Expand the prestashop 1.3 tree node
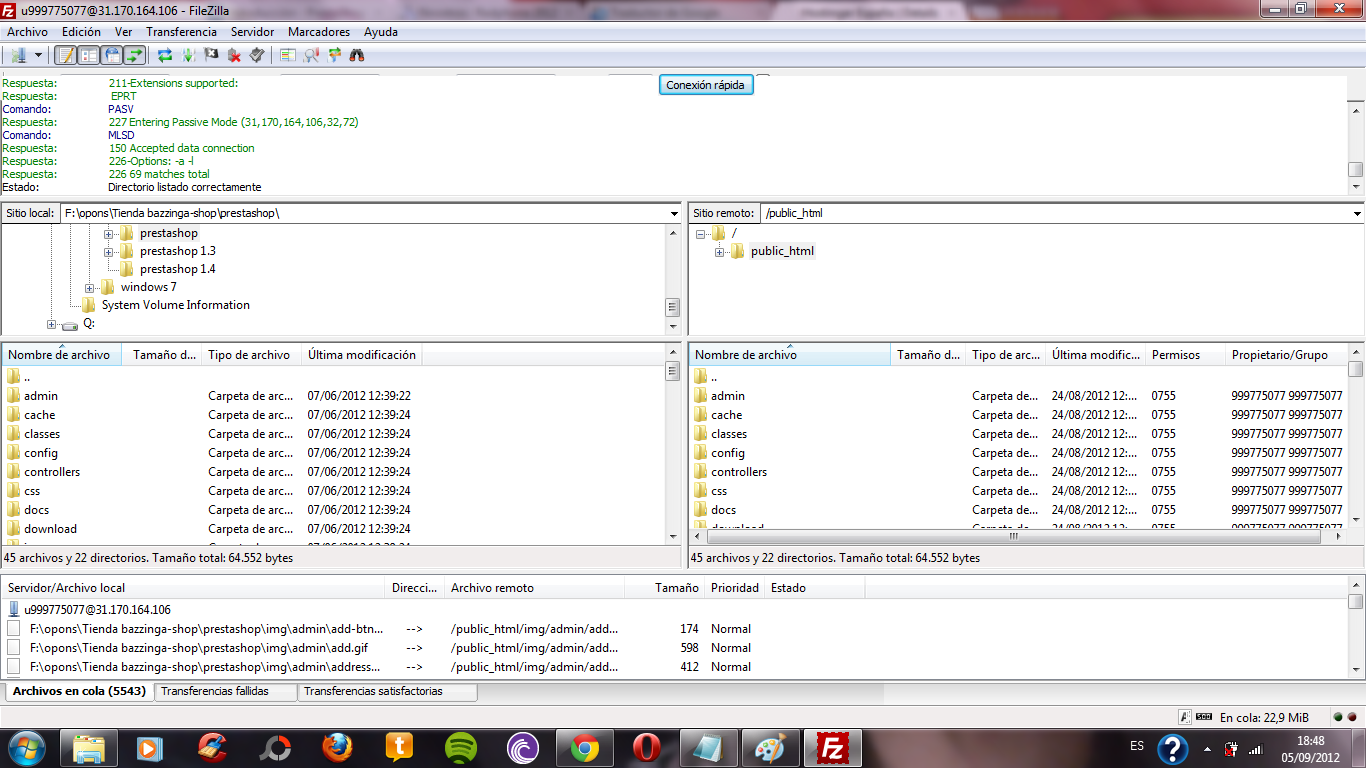Viewport: 1366px width, 768px height. coord(109,251)
